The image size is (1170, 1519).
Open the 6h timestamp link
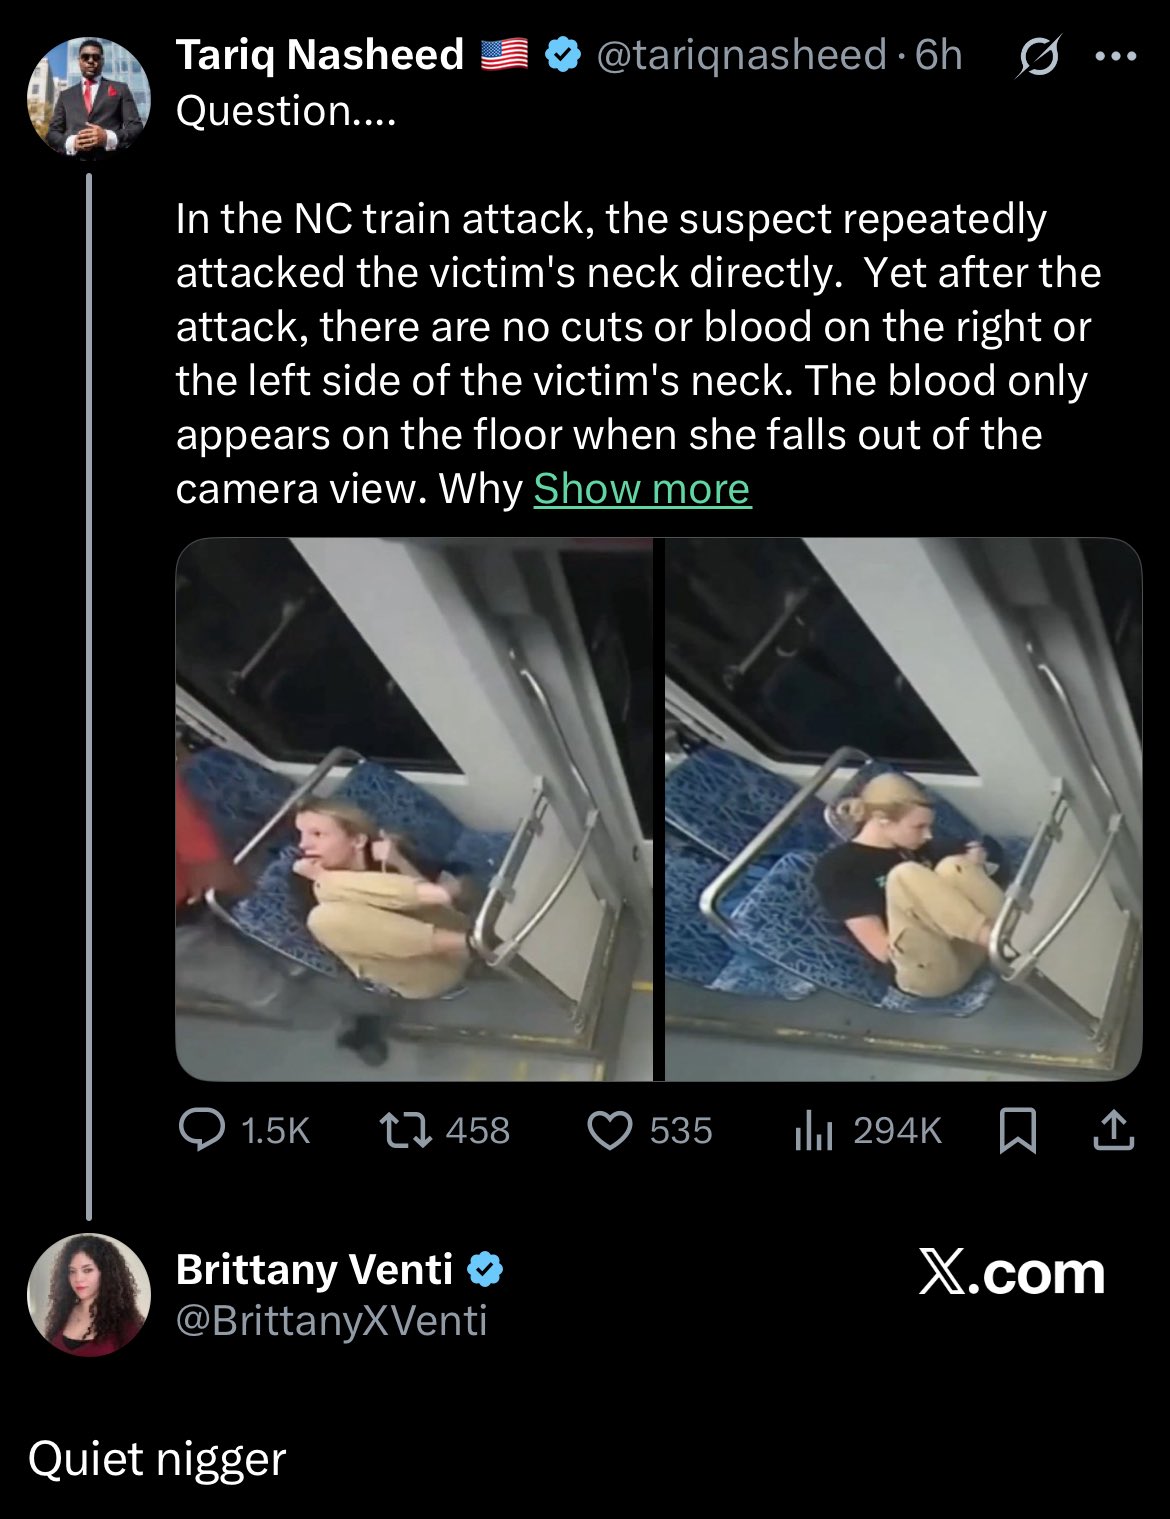[x=938, y=56]
